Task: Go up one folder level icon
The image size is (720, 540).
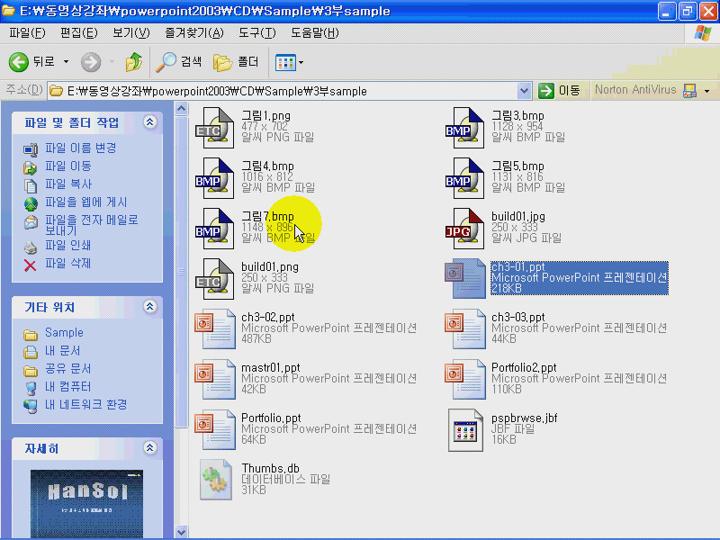Action: click(134, 62)
